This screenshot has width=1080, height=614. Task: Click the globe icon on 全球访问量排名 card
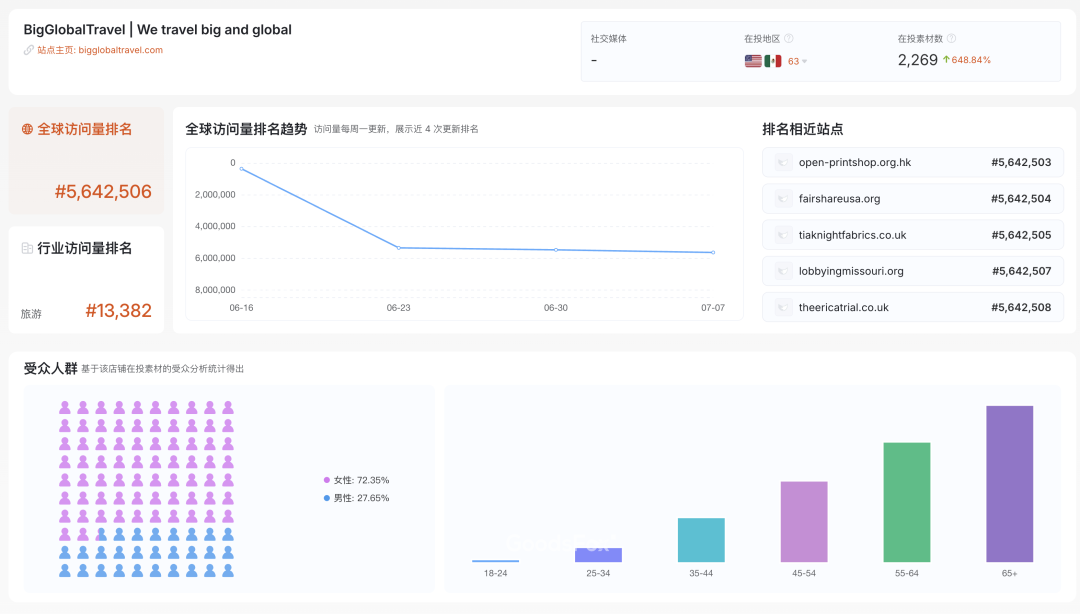pos(27,128)
